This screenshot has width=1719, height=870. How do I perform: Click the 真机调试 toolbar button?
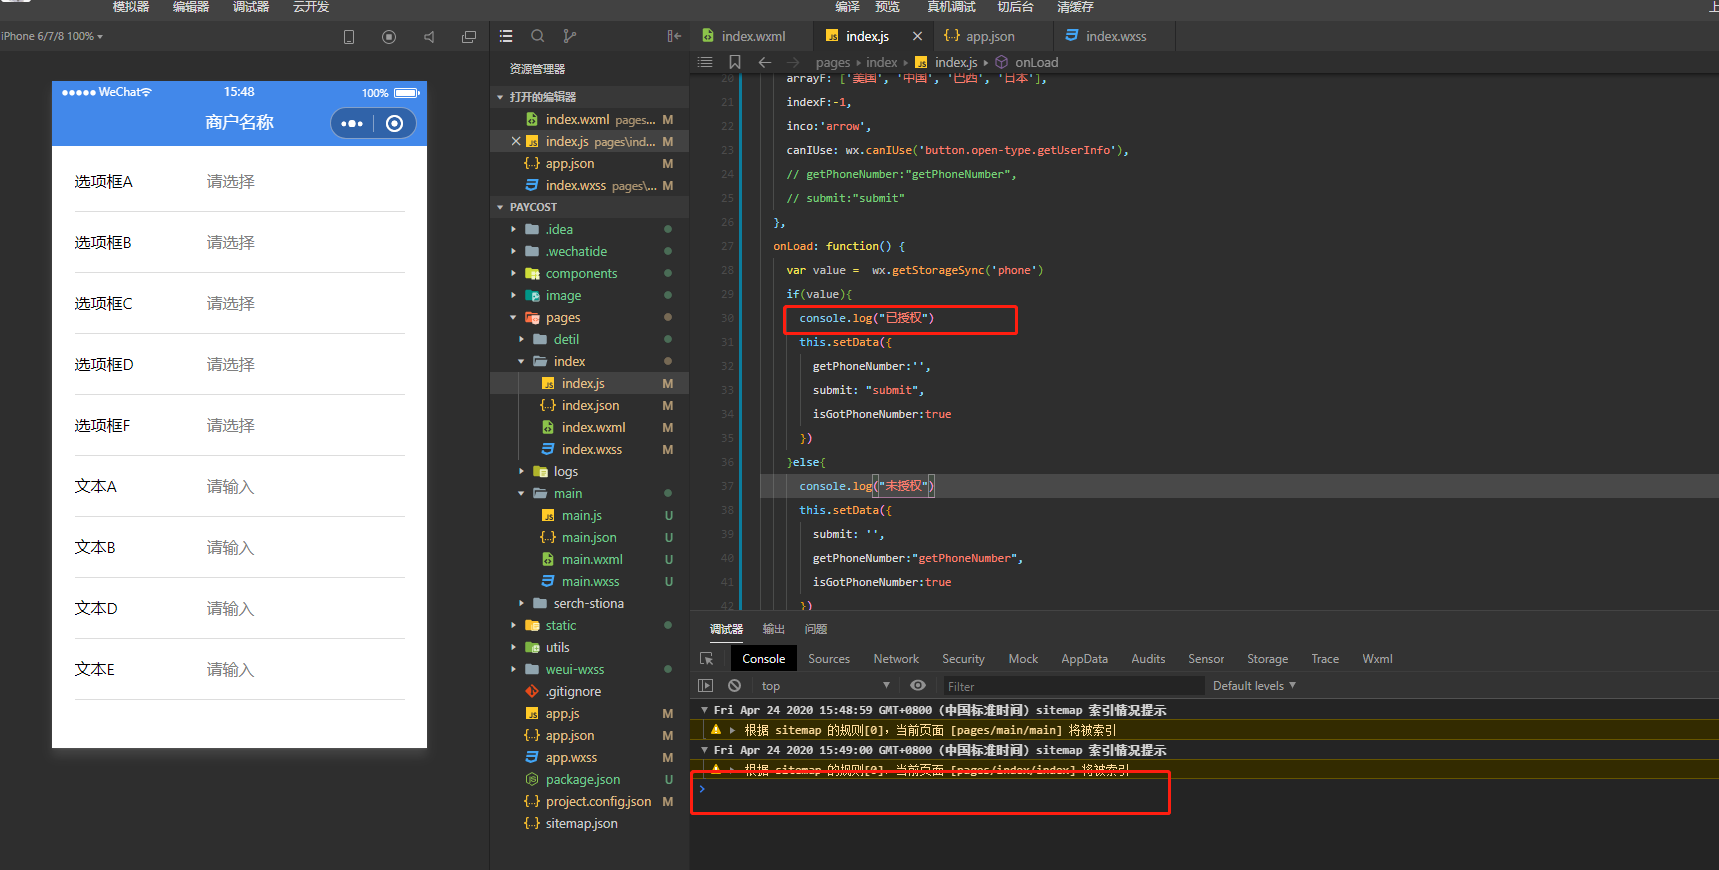pyautogui.click(x=951, y=7)
